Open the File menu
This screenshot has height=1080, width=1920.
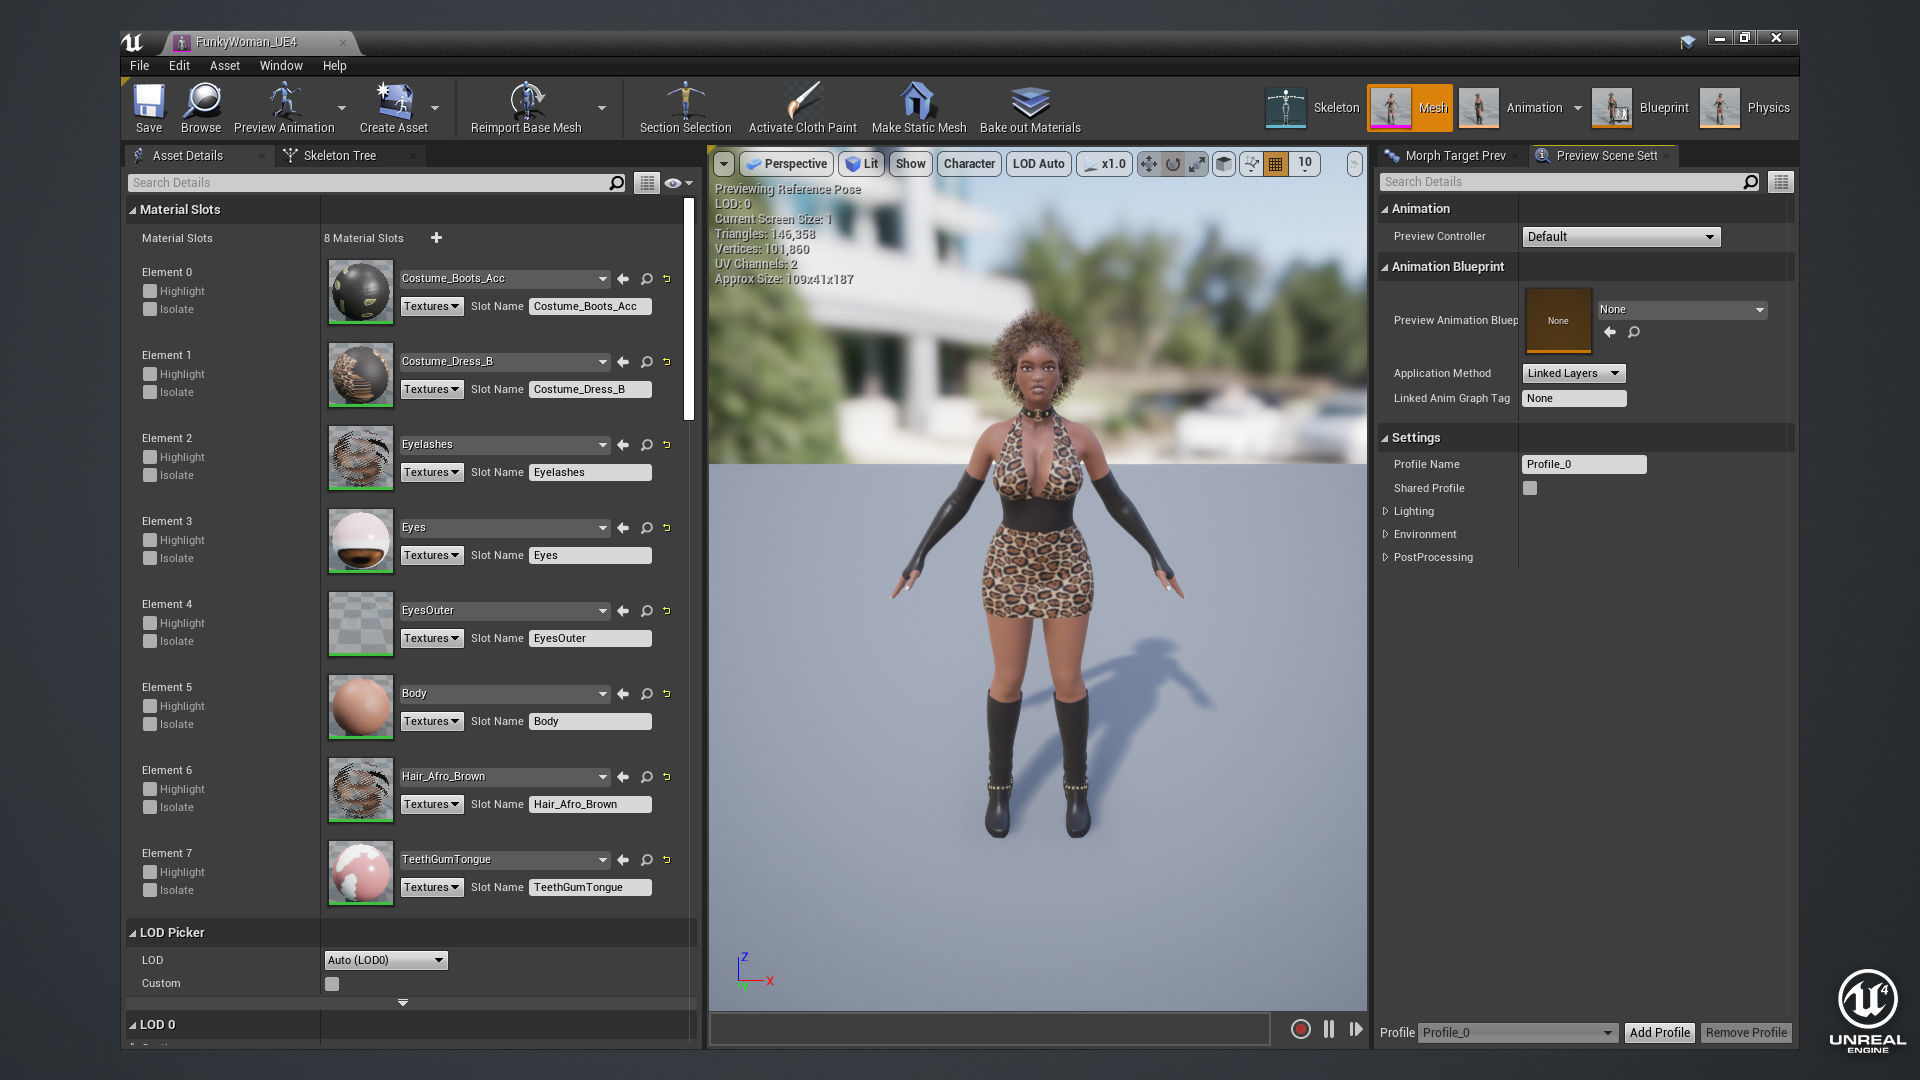pos(139,66)
